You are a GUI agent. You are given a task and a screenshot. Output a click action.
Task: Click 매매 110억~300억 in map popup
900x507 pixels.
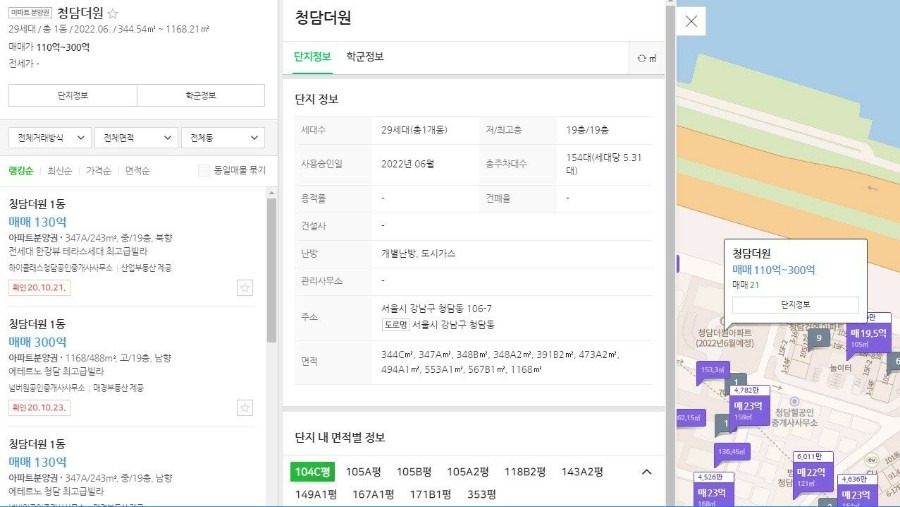(773, 270)
